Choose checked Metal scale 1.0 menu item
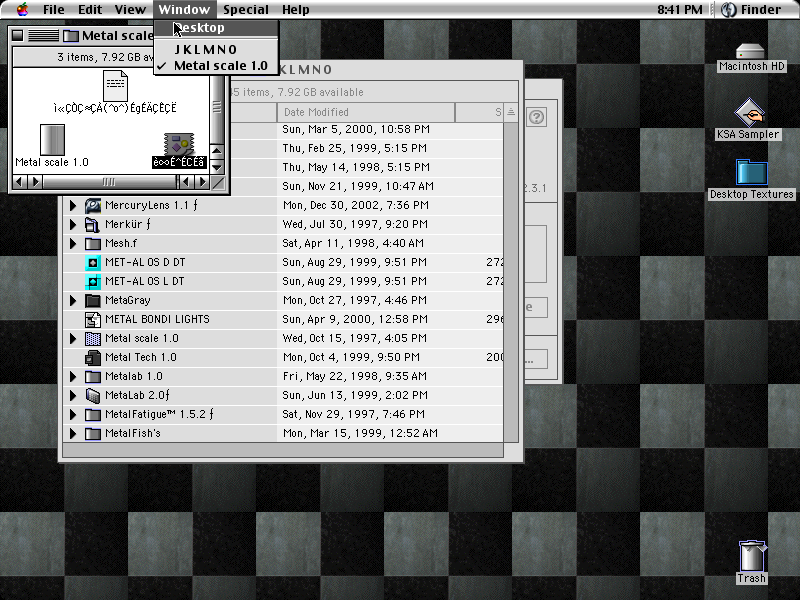Image resolution: width=800 pixels, height=600 pixels. click(216, 66)
